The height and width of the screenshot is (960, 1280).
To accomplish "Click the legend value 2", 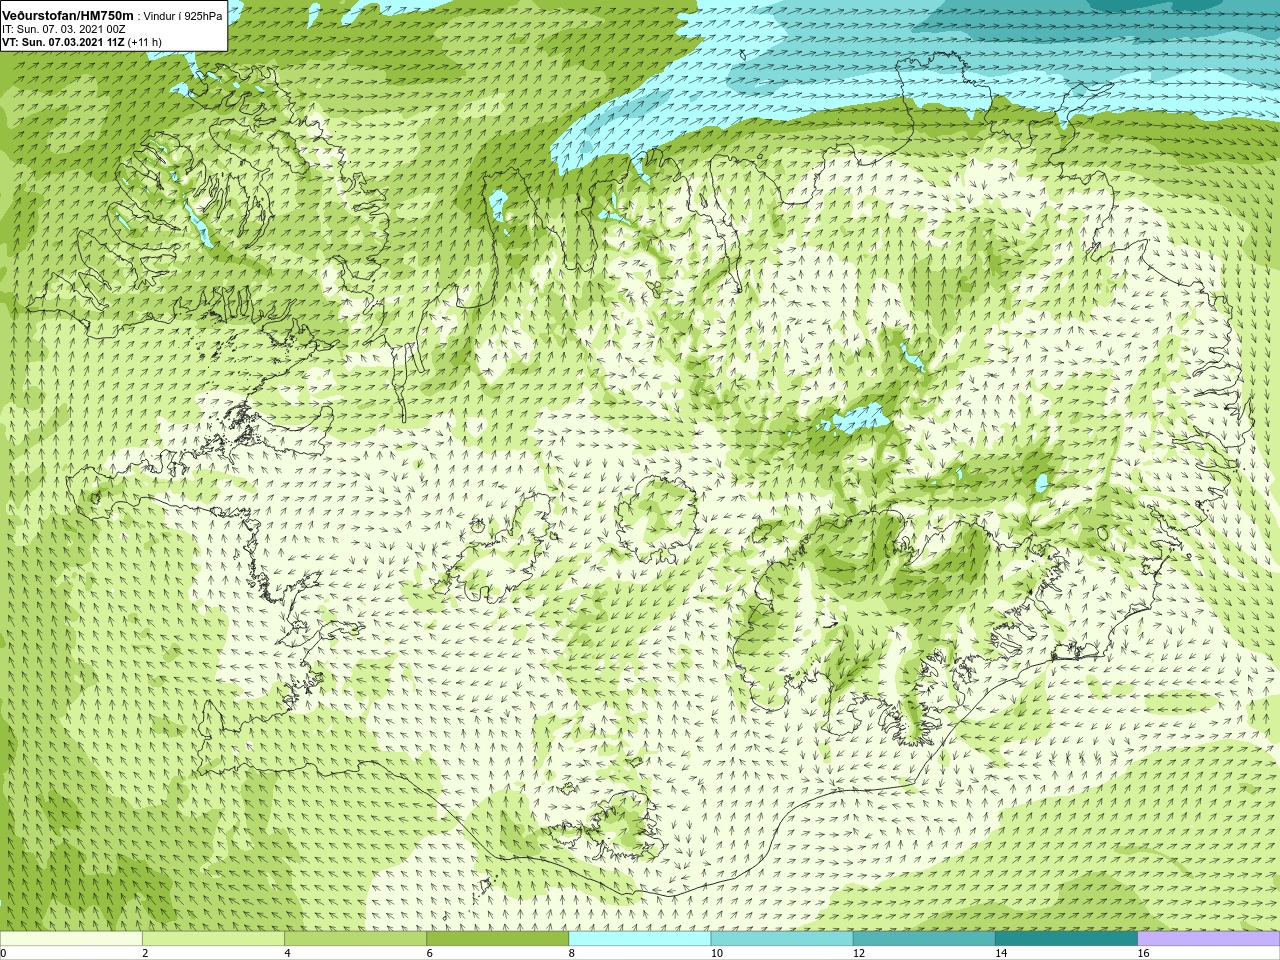I will (145, 953).
